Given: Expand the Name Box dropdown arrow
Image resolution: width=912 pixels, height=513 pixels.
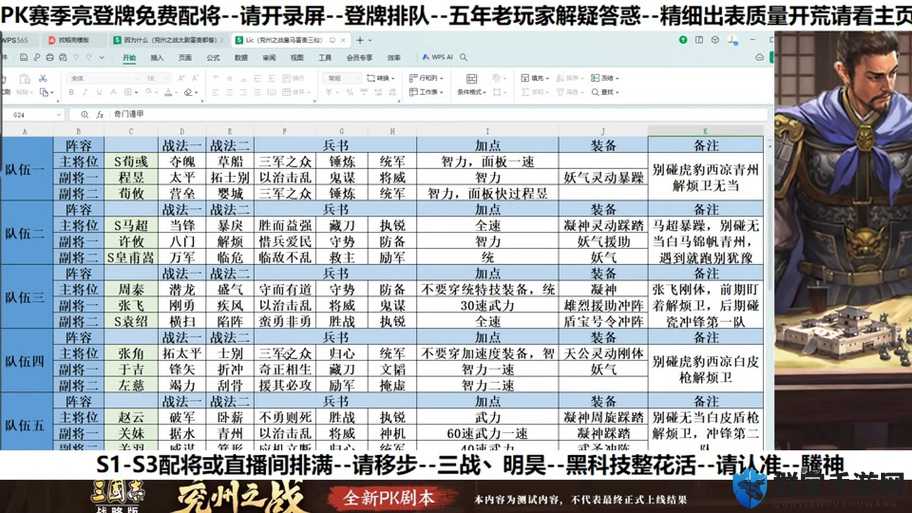Looking at the screenshot, I should pos(59,115).
